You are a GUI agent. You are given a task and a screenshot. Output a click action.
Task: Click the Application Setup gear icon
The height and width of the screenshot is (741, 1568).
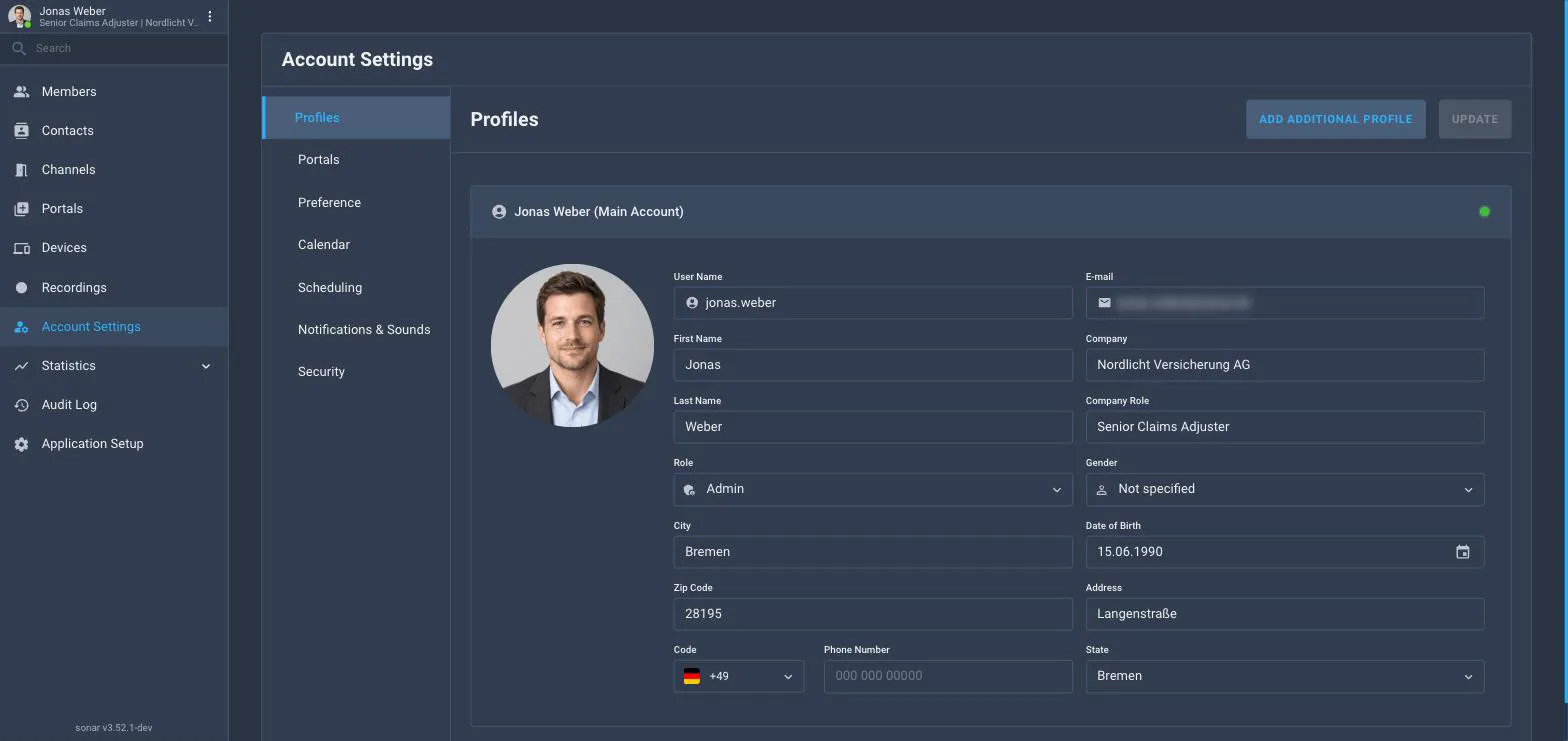[21, 444]
